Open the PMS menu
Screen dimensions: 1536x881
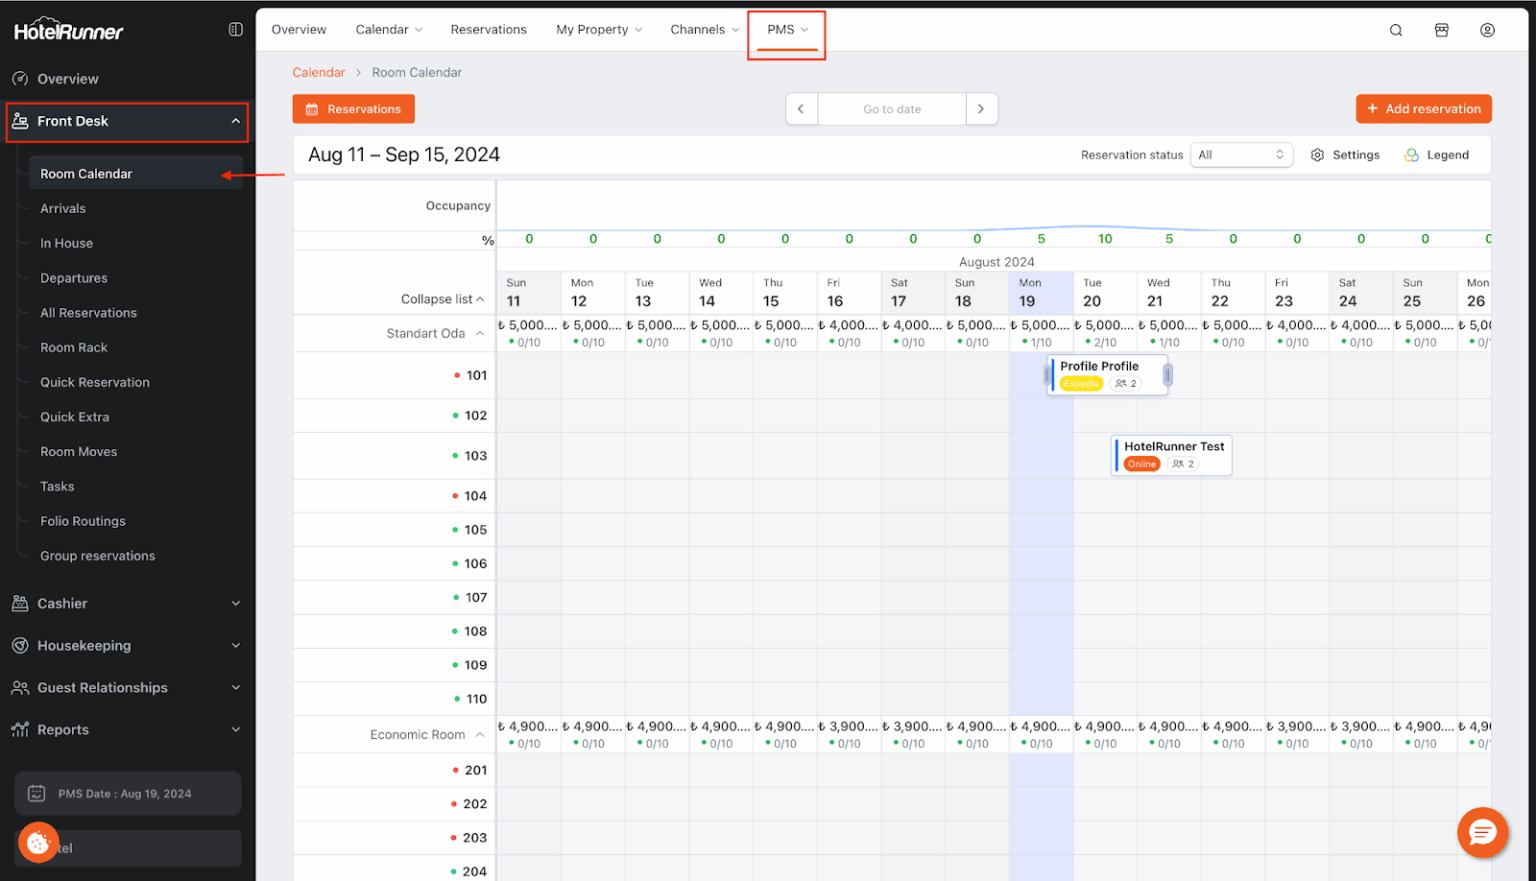coord(786,29)
